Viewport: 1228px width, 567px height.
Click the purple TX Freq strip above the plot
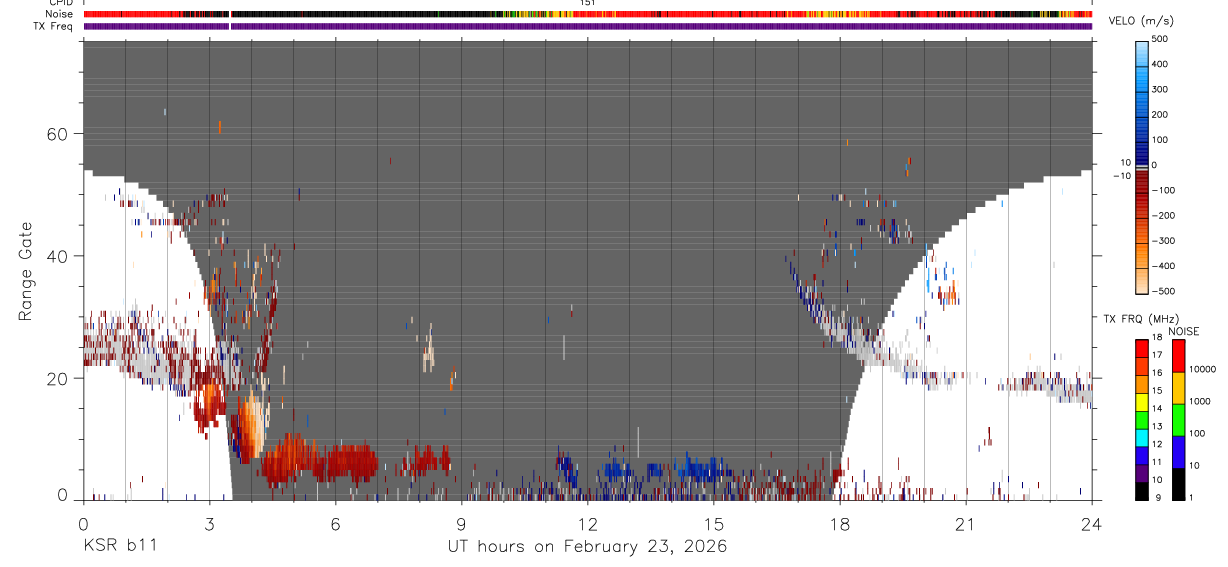click(588, 26)
